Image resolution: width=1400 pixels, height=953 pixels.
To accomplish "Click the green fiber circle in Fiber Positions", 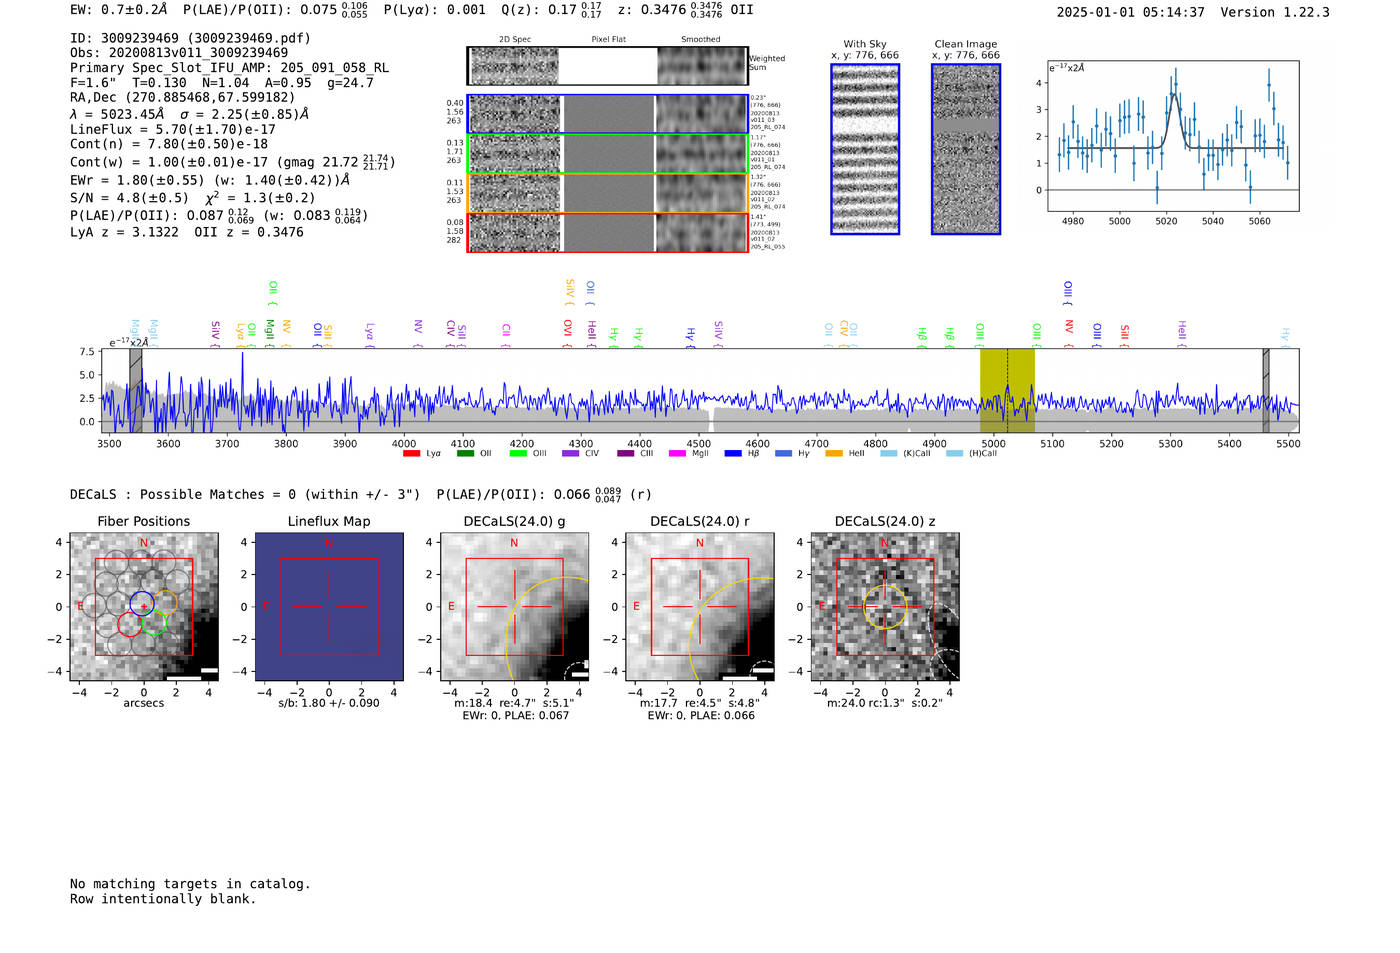I will click(153, 623).
